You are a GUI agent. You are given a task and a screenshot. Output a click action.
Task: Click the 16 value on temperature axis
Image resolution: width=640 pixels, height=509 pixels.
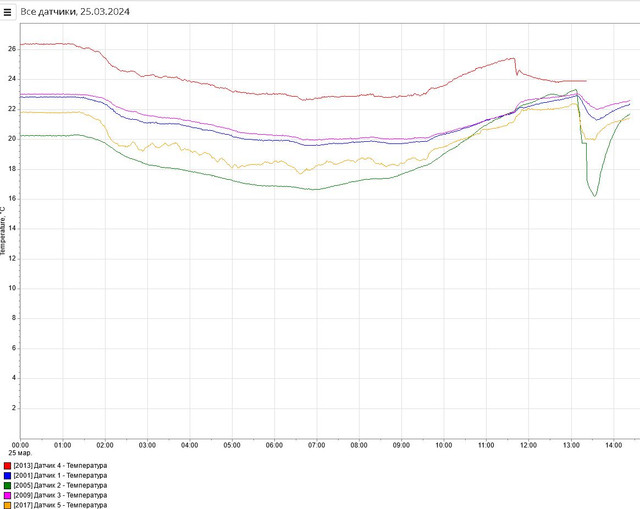pyautogui.click(x=12, y=199)
